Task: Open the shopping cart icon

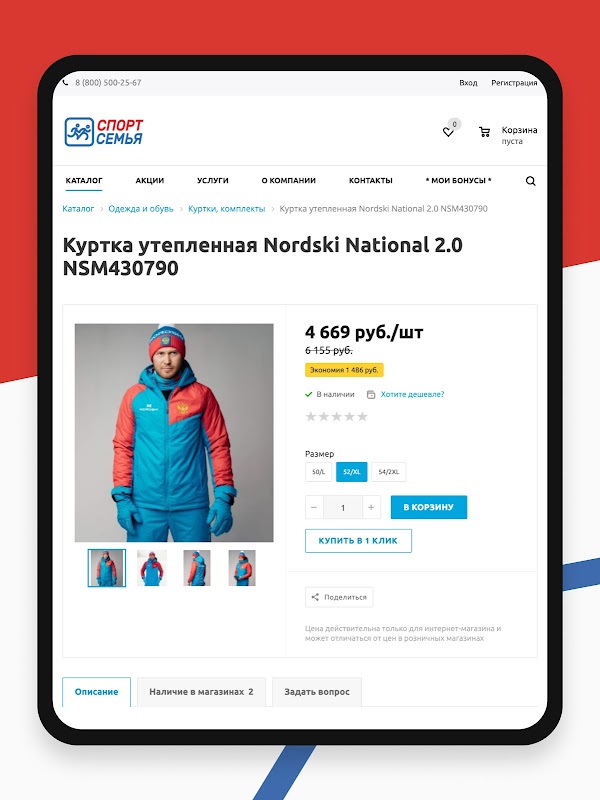Action: 484,132
